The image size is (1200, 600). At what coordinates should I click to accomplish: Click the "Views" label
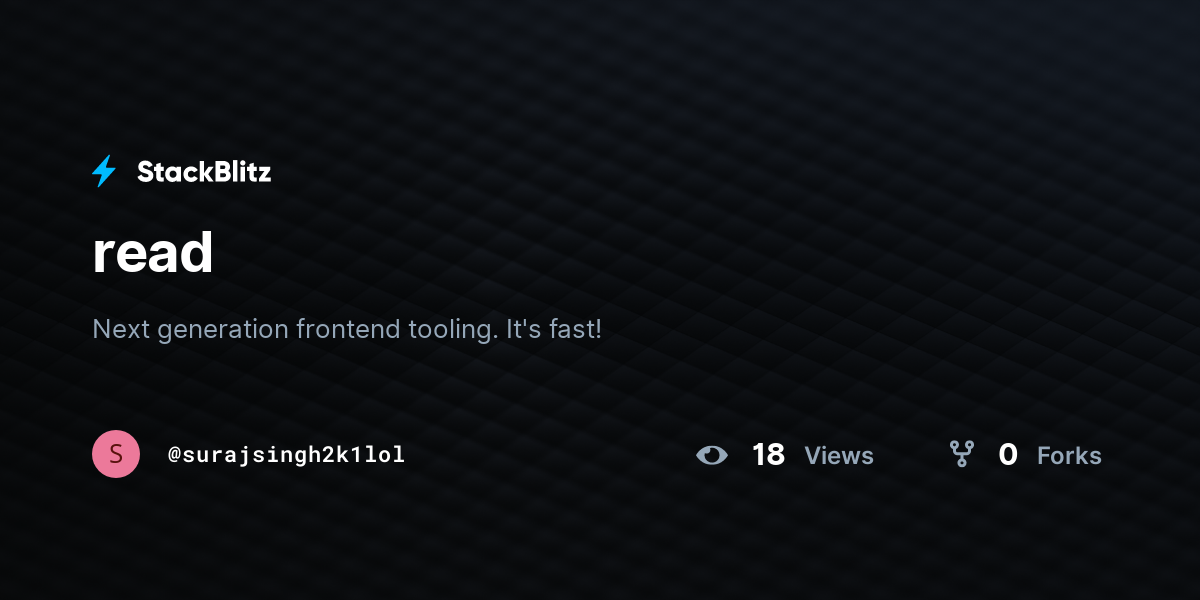click(x=839, y=456)
